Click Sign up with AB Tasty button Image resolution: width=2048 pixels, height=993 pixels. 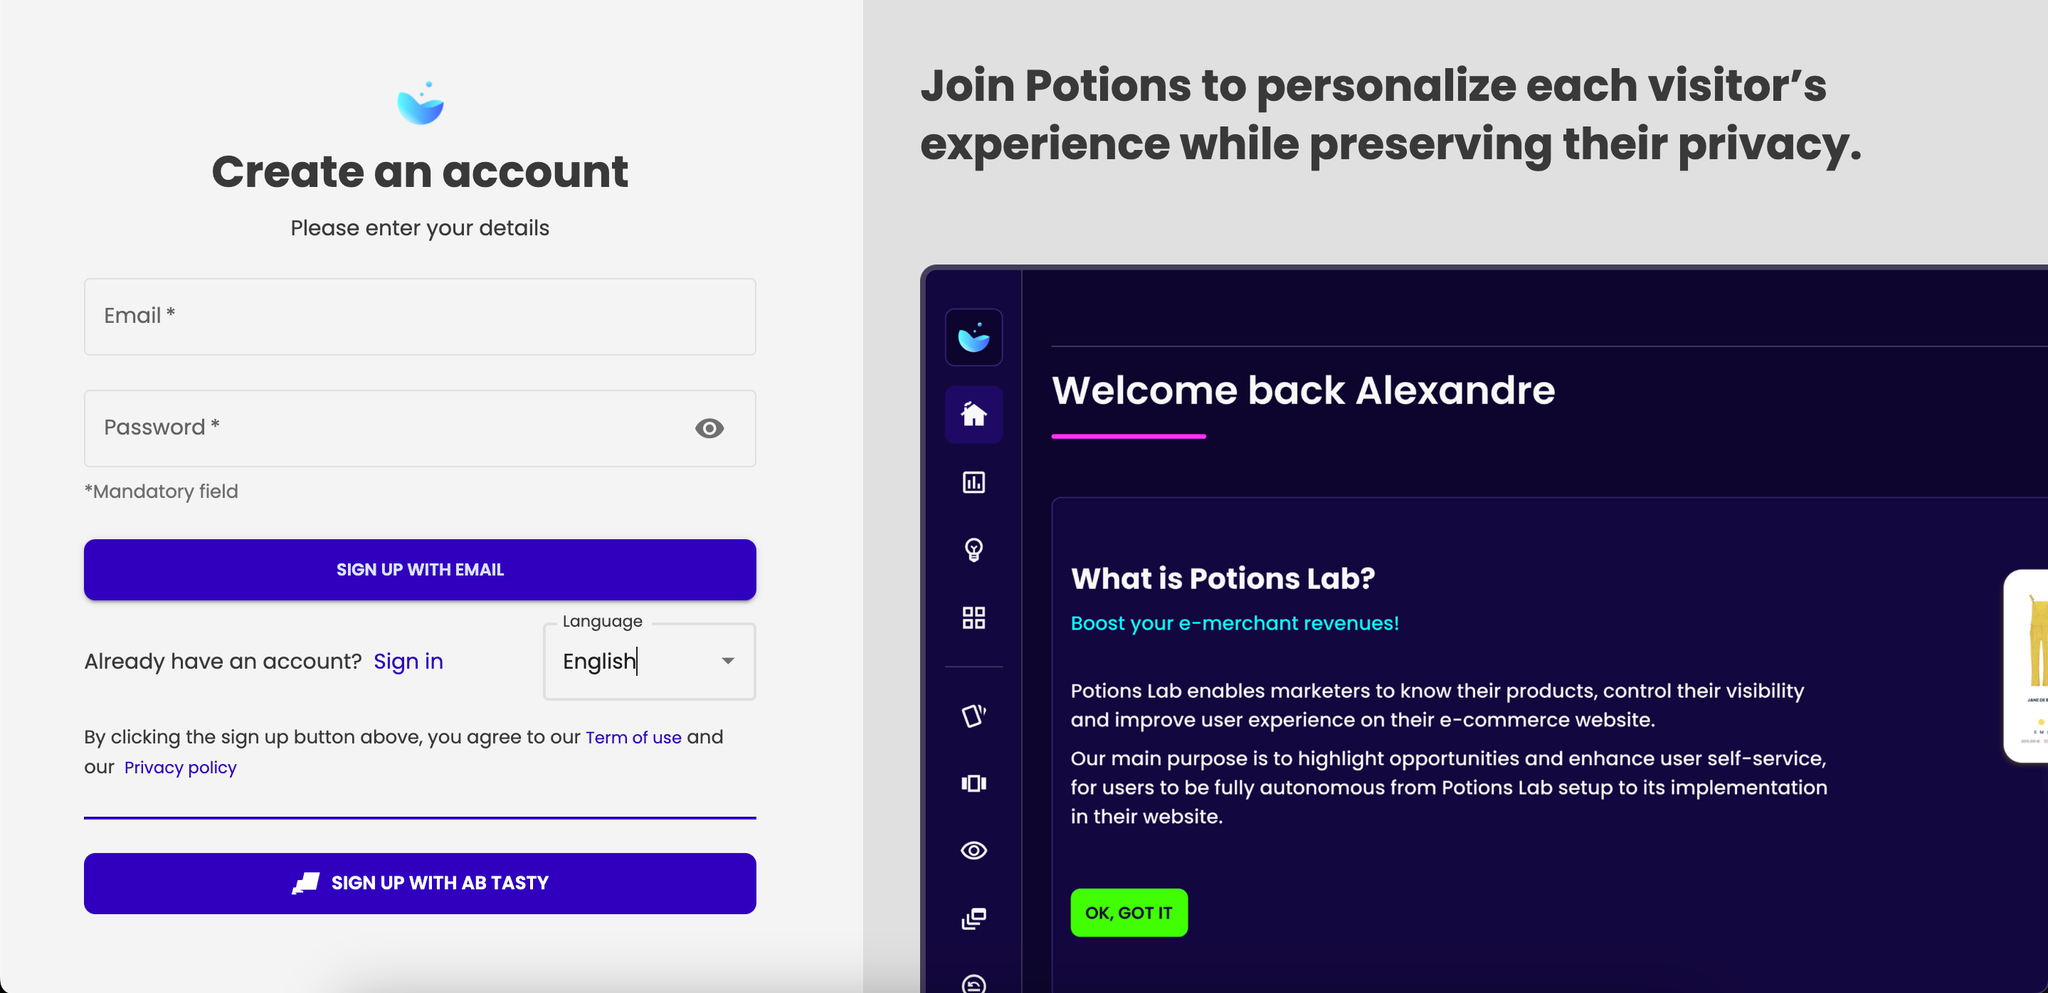tap(420, 883)
